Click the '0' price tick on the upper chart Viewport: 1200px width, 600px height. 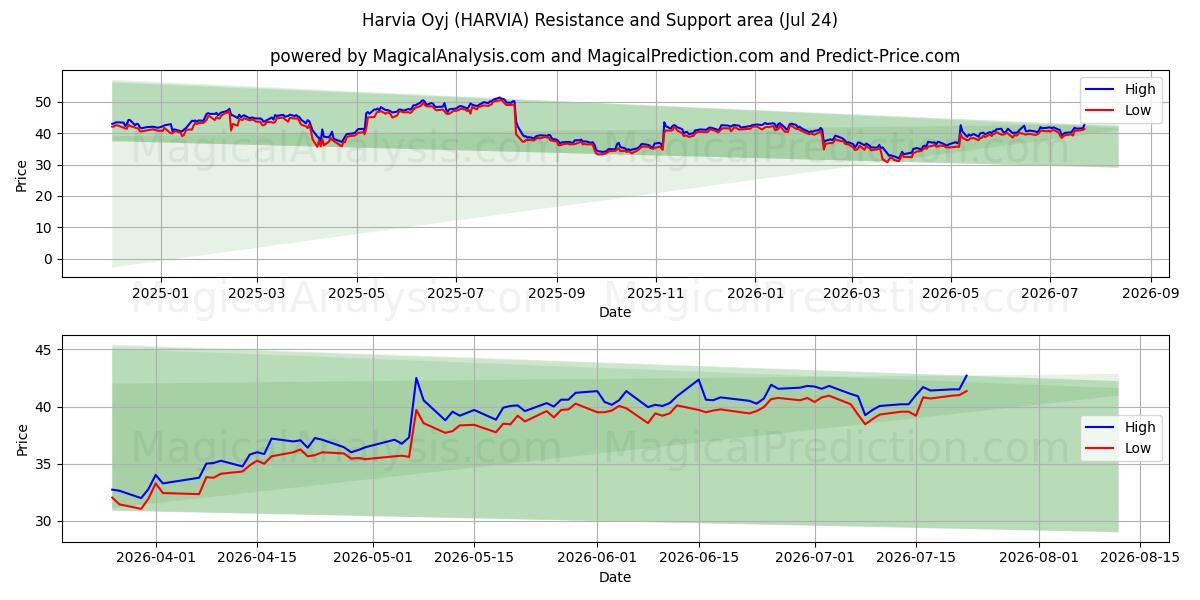pos(50,259)
